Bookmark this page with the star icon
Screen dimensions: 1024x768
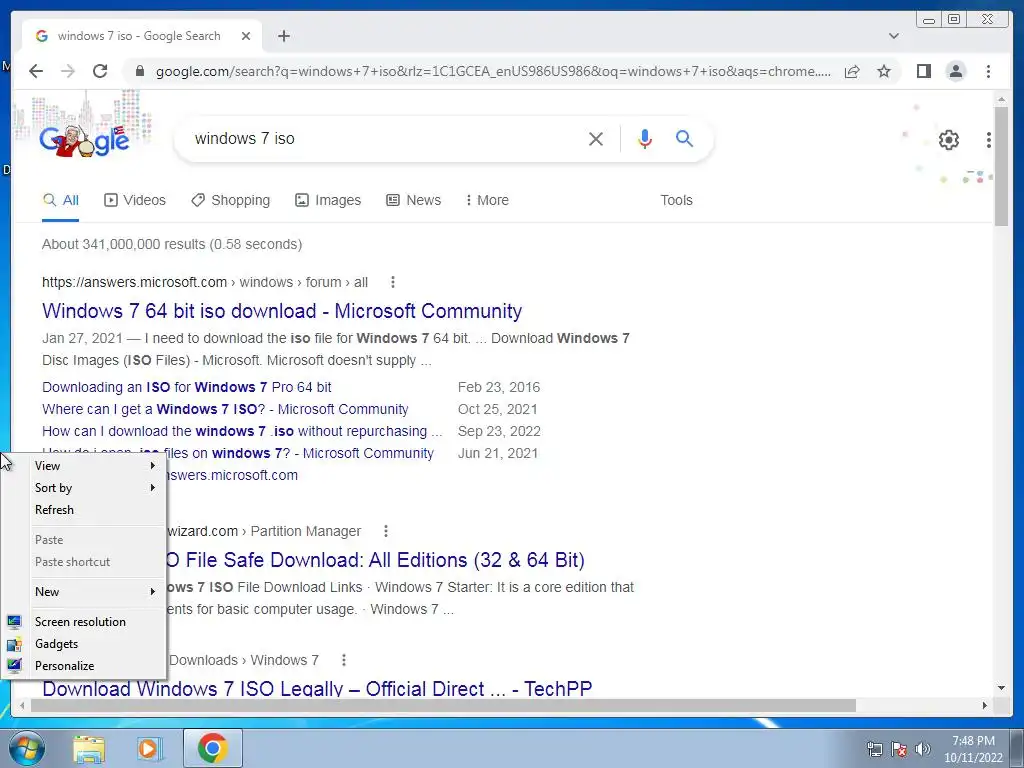tap(884, 71)
